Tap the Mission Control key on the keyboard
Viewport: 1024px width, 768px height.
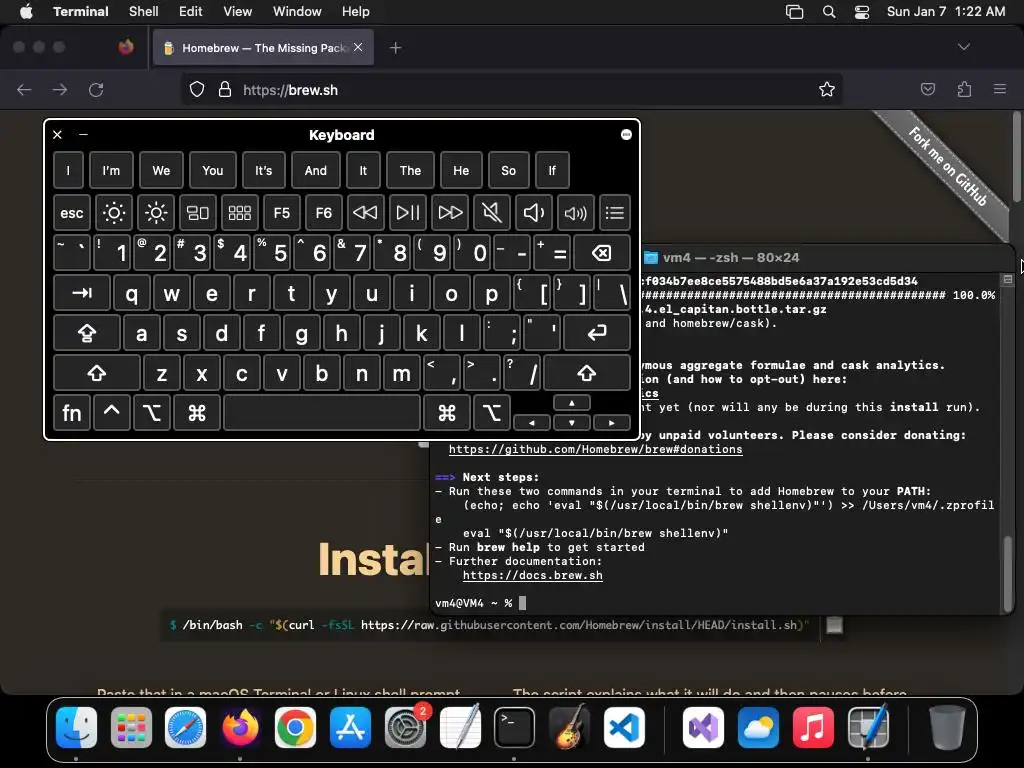tap(197, 213)
